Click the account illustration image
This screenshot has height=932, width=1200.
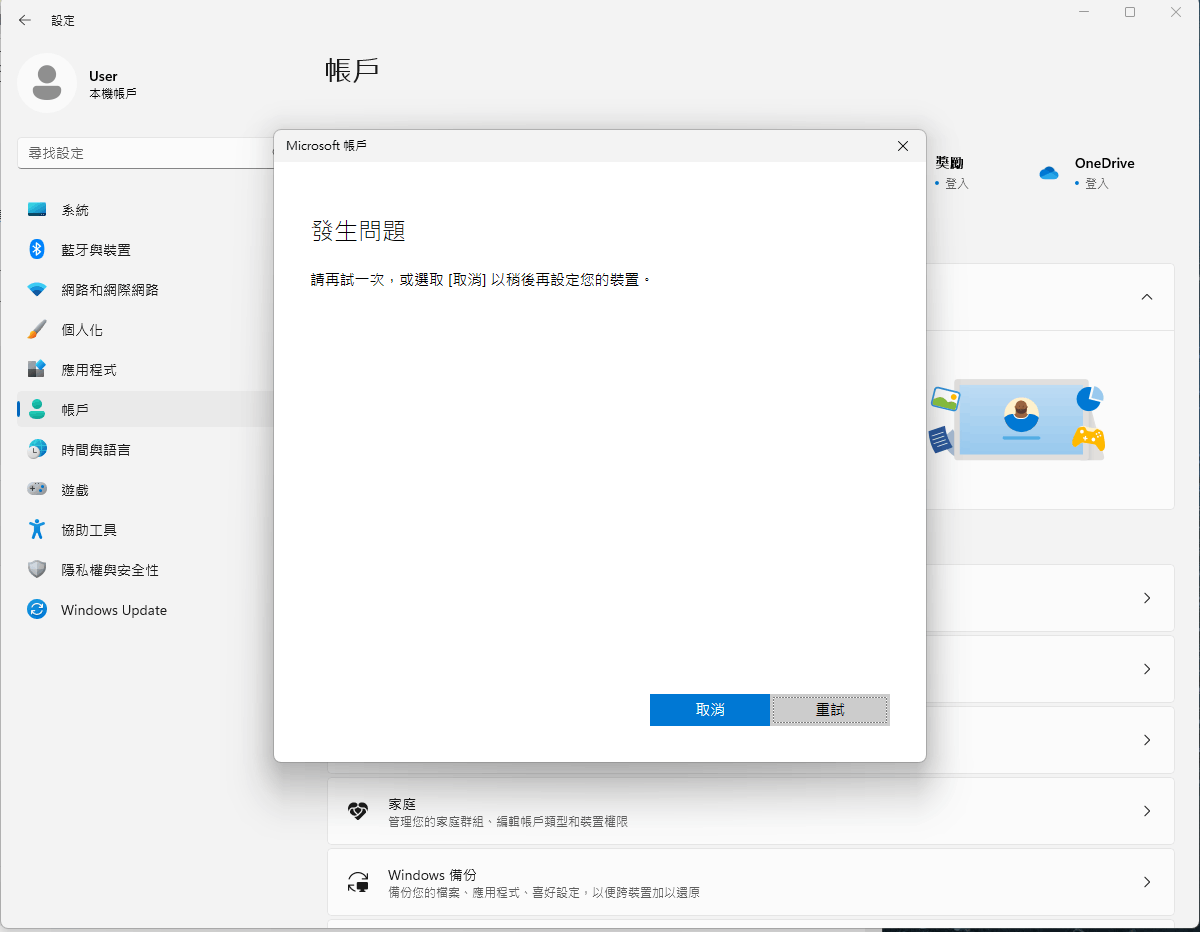point(1017,418)
